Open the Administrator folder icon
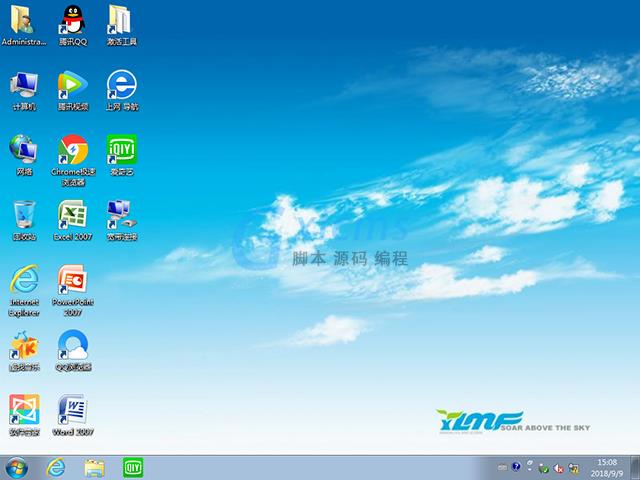This screenshot has height=480, width=640. 24,24
